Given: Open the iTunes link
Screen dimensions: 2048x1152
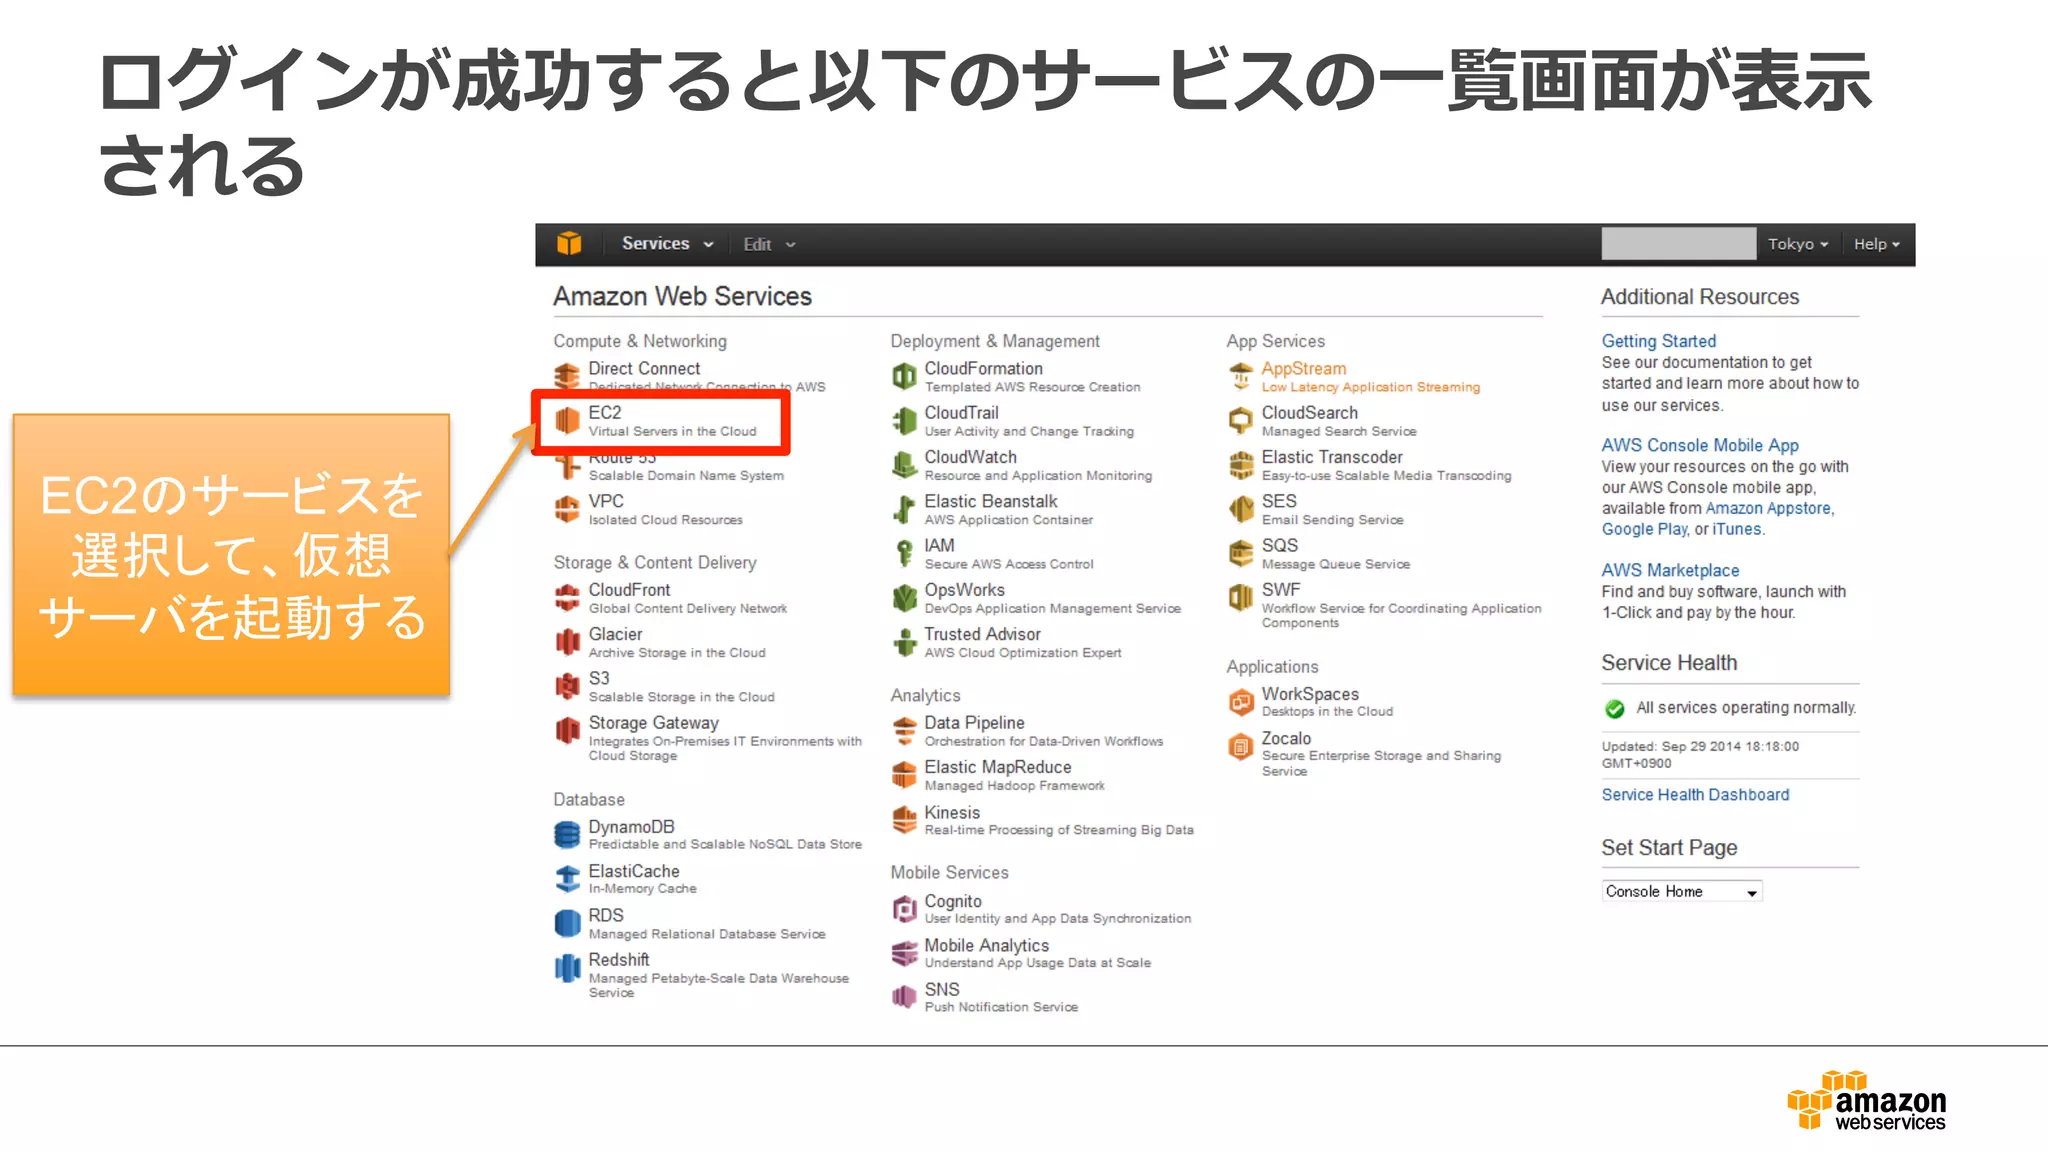Looking at the screenshot, I should tap(1736, 529).
